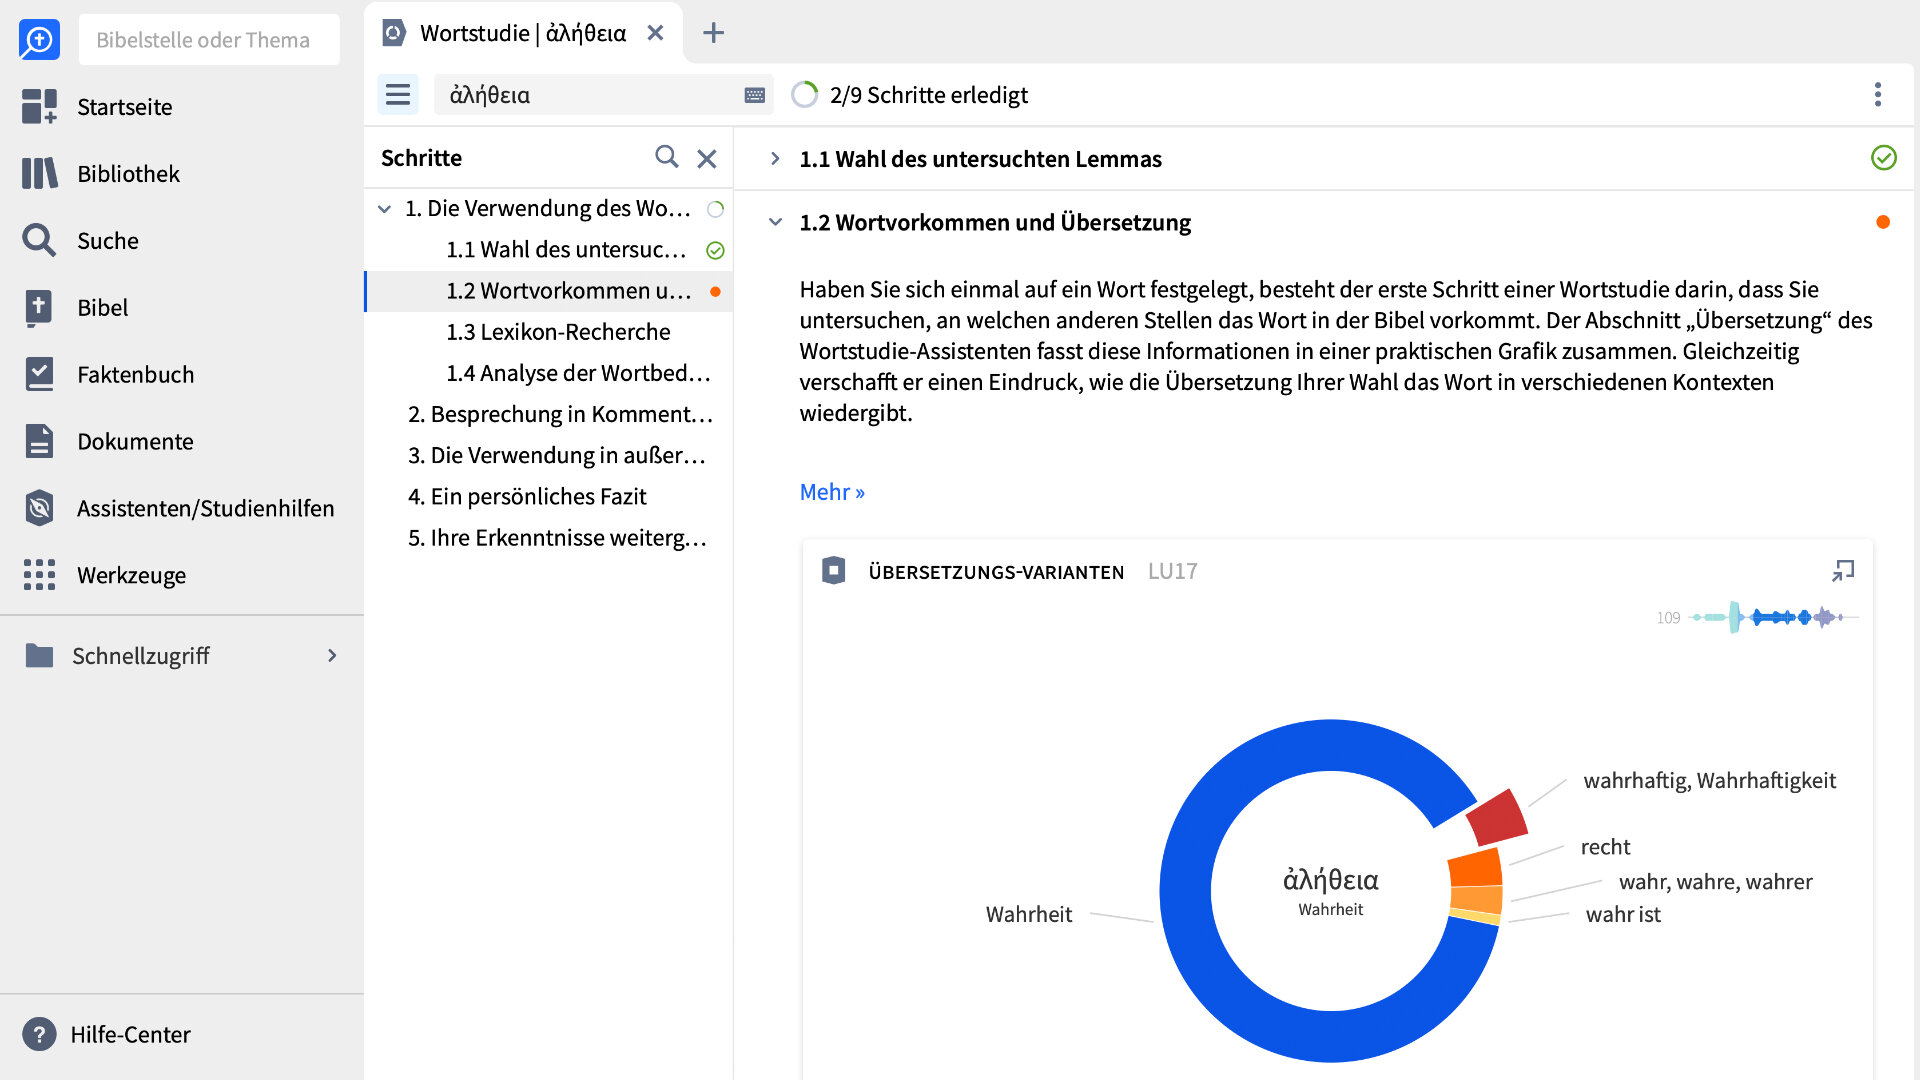Viewport: 1920px width, 1080px height.
Task: Click dark orange recht segment of chart
Action: coord(1476,867)
